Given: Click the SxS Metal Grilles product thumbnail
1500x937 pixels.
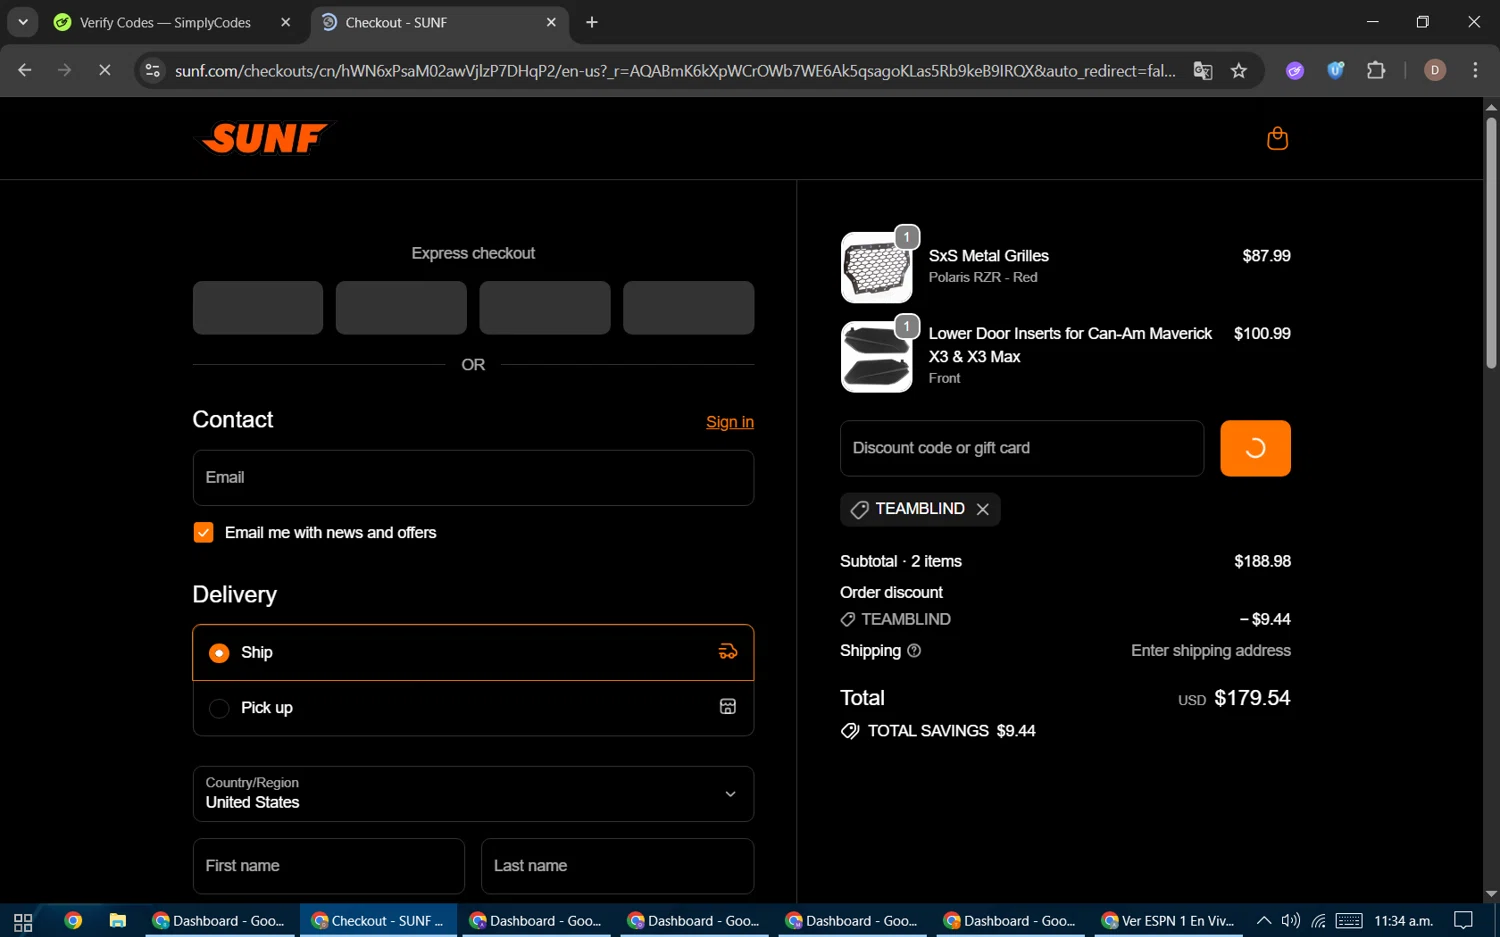Looking at the screenshot, I should tap(877, 268).
